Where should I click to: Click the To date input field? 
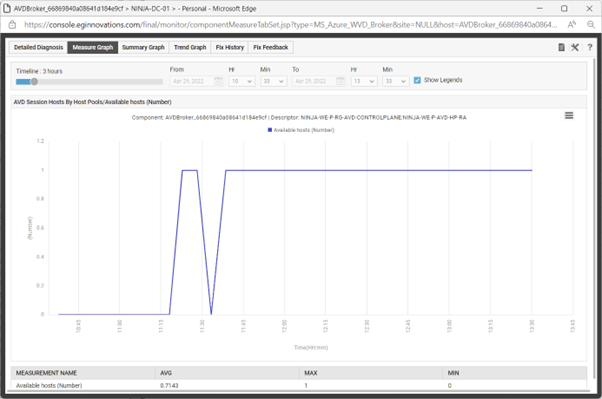click(319, 81)
